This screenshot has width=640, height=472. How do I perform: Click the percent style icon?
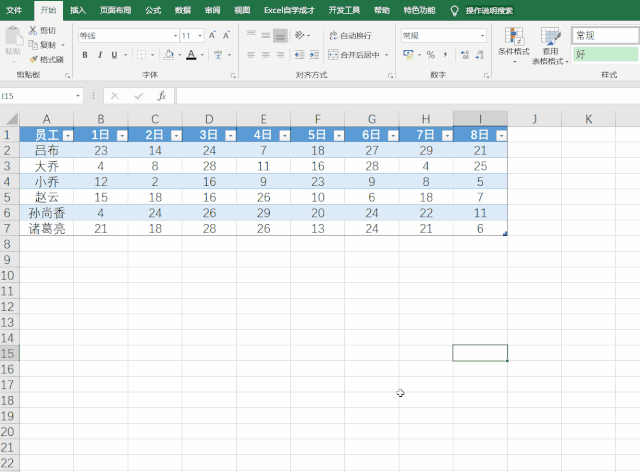430,55
